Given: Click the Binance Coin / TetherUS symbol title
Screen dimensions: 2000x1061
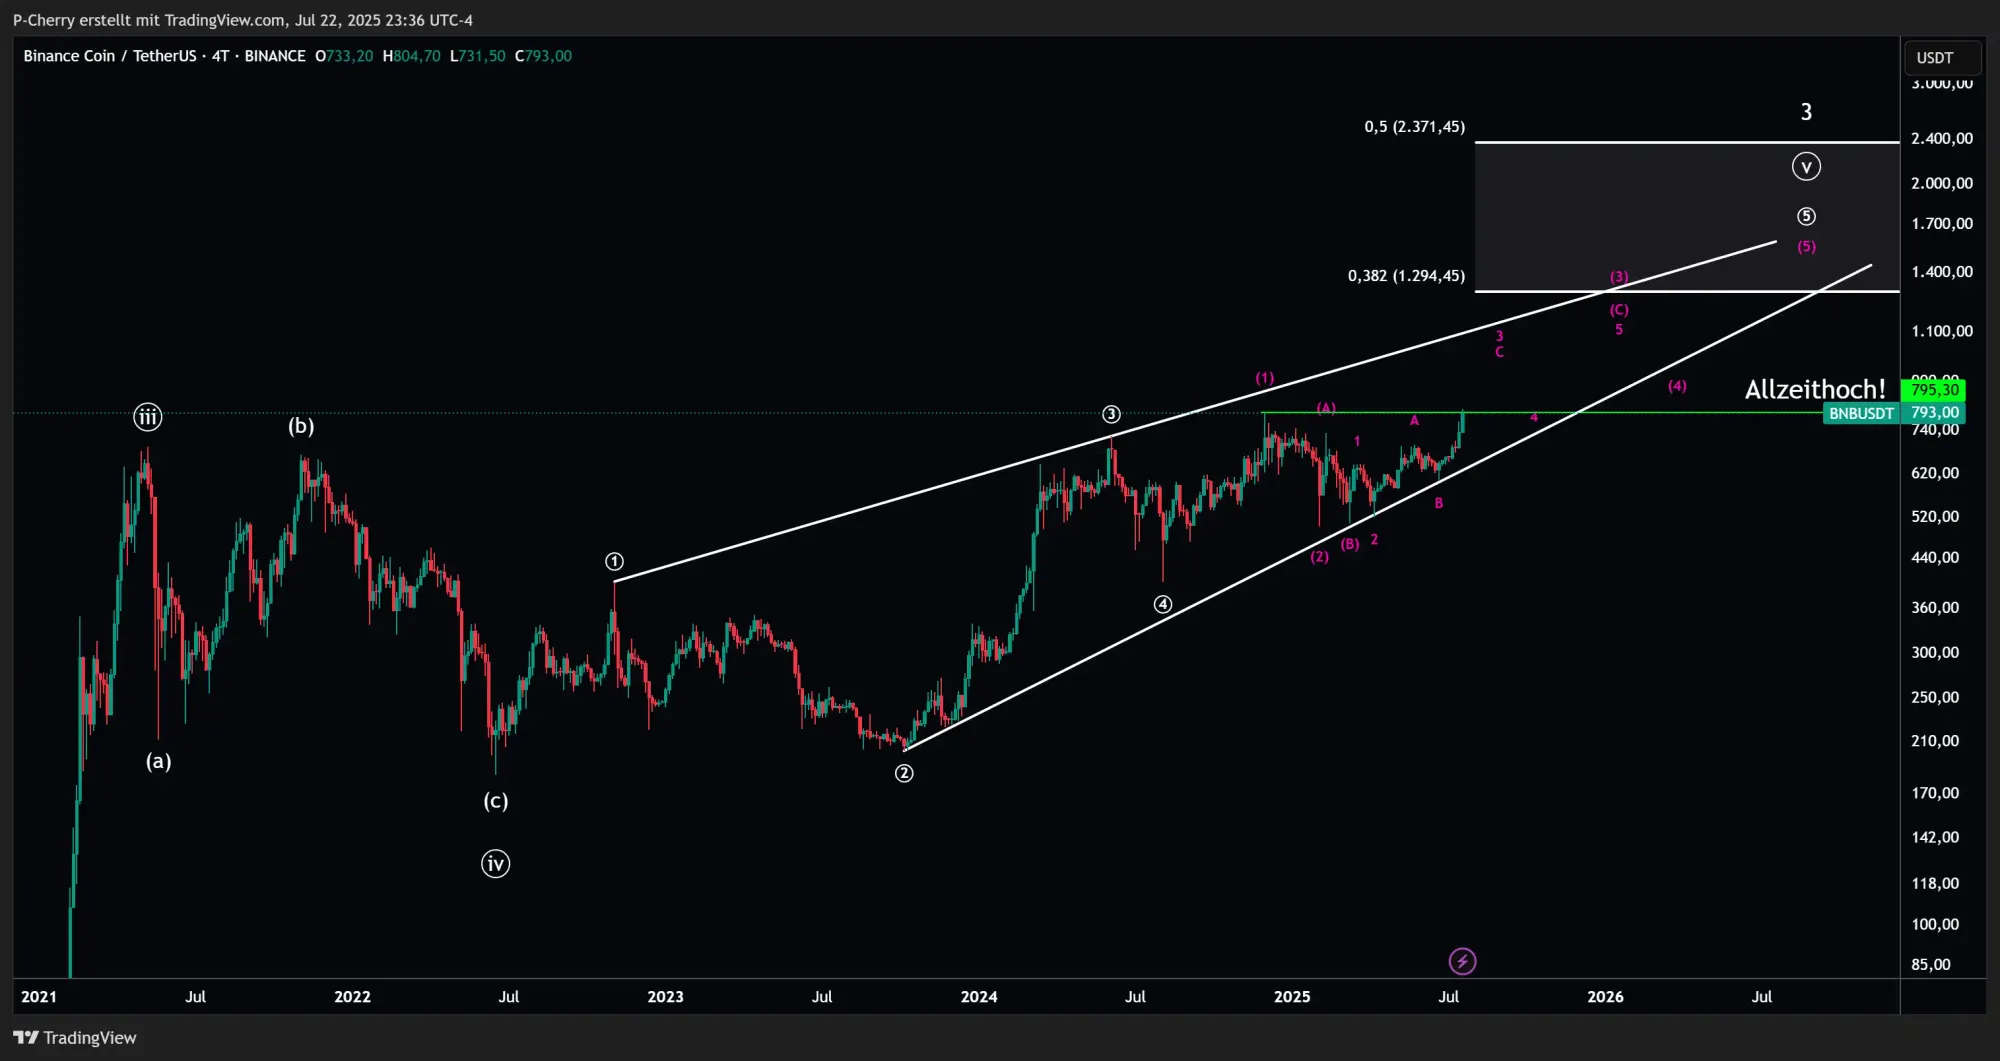Looking at the screenshot, I should (110, 56).
